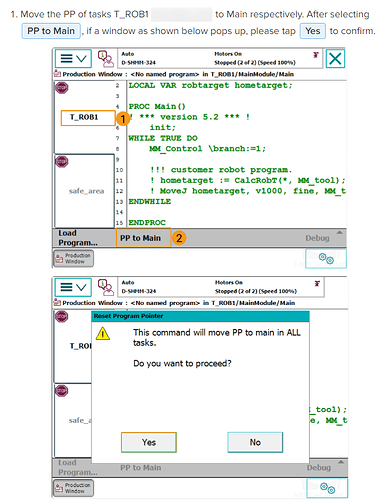Tap the dimmed Load Program... in the dialog screenshot
Image resolution: width=378 pixels, height=500 pixels.
coord(78,467)
